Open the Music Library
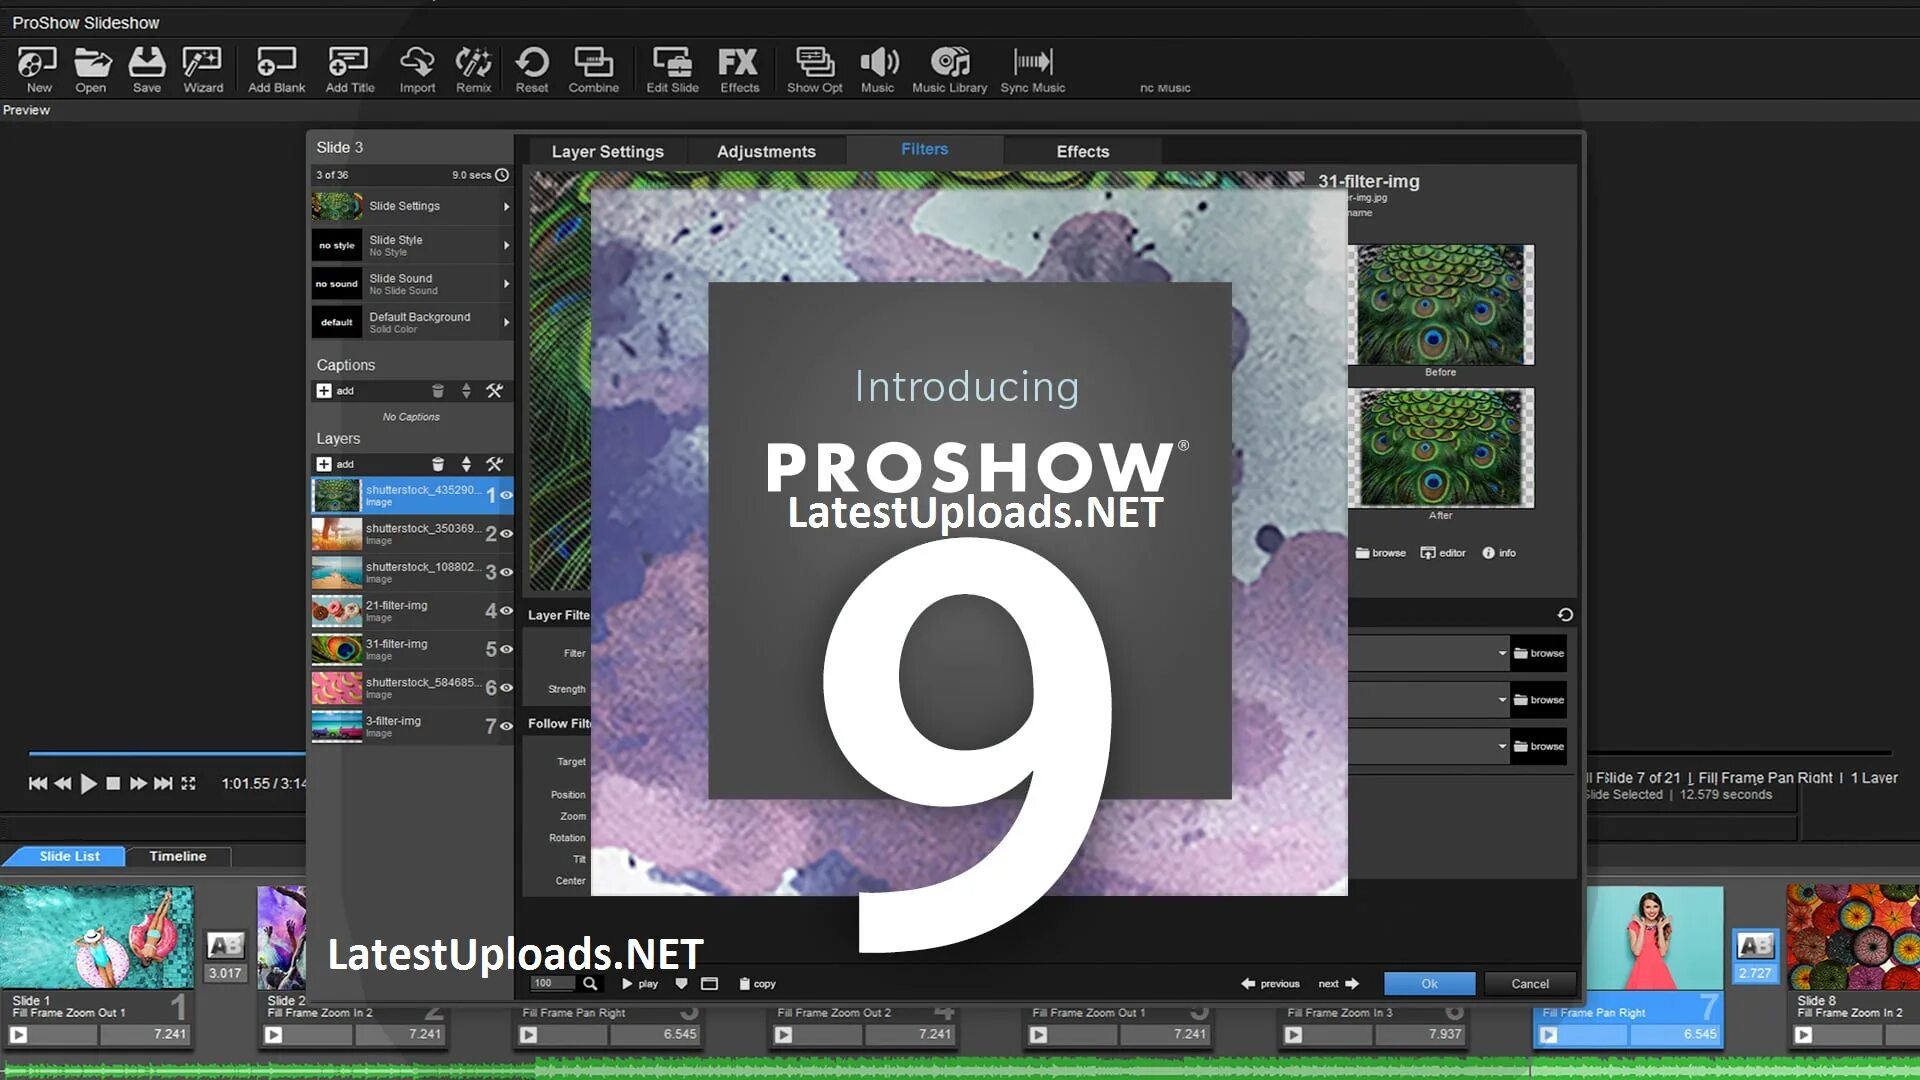Screen dimensions: 1920x1080 949,68
